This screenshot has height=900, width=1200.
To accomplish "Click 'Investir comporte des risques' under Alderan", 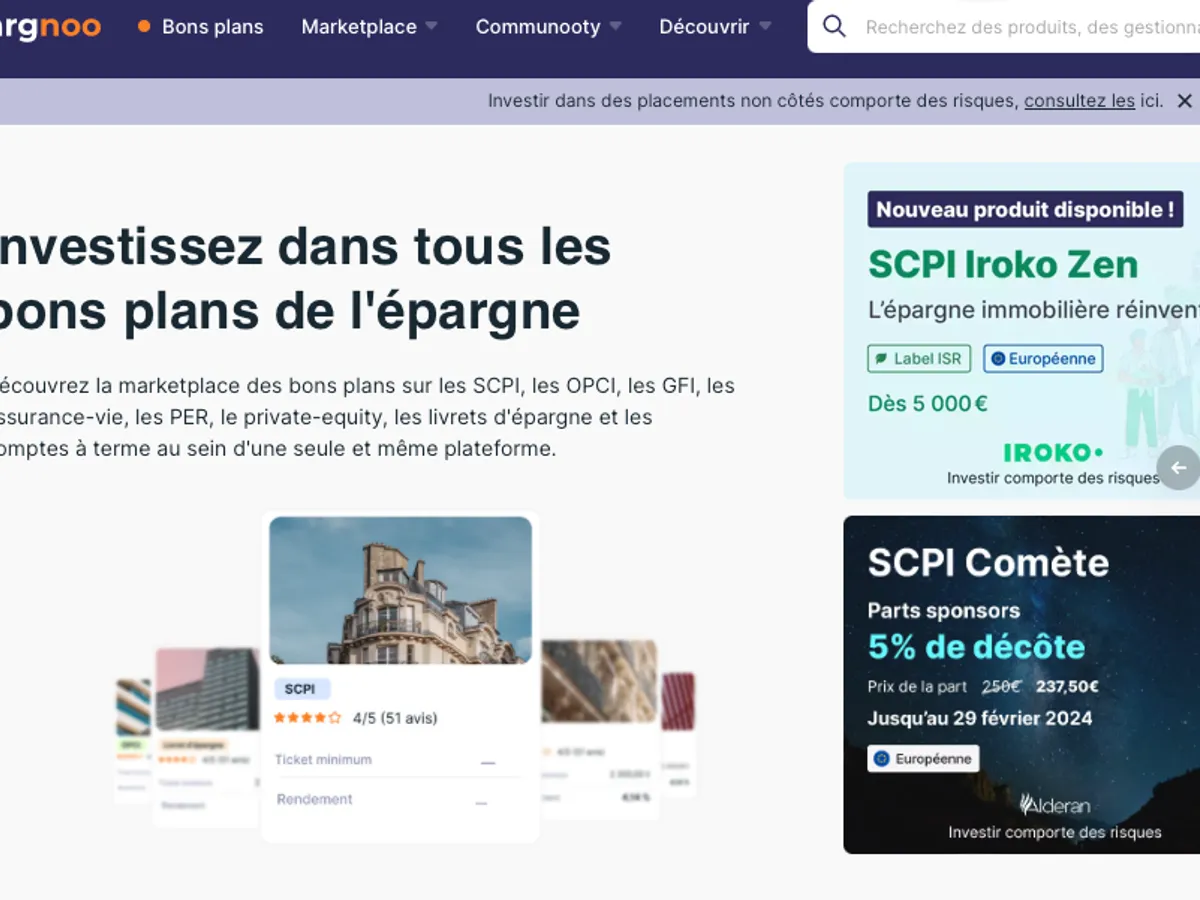I will click(1055, 832).
